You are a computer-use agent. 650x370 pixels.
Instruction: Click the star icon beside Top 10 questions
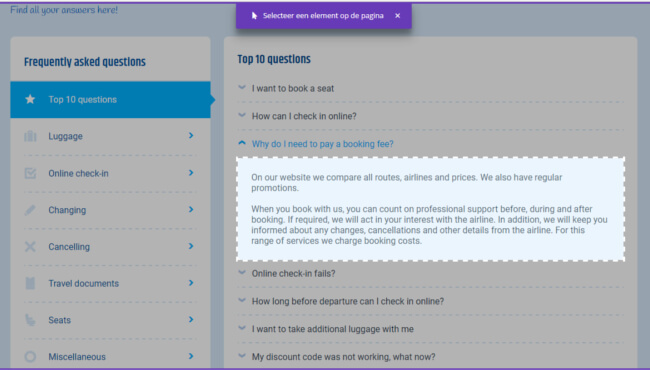[x=30, y=99]
